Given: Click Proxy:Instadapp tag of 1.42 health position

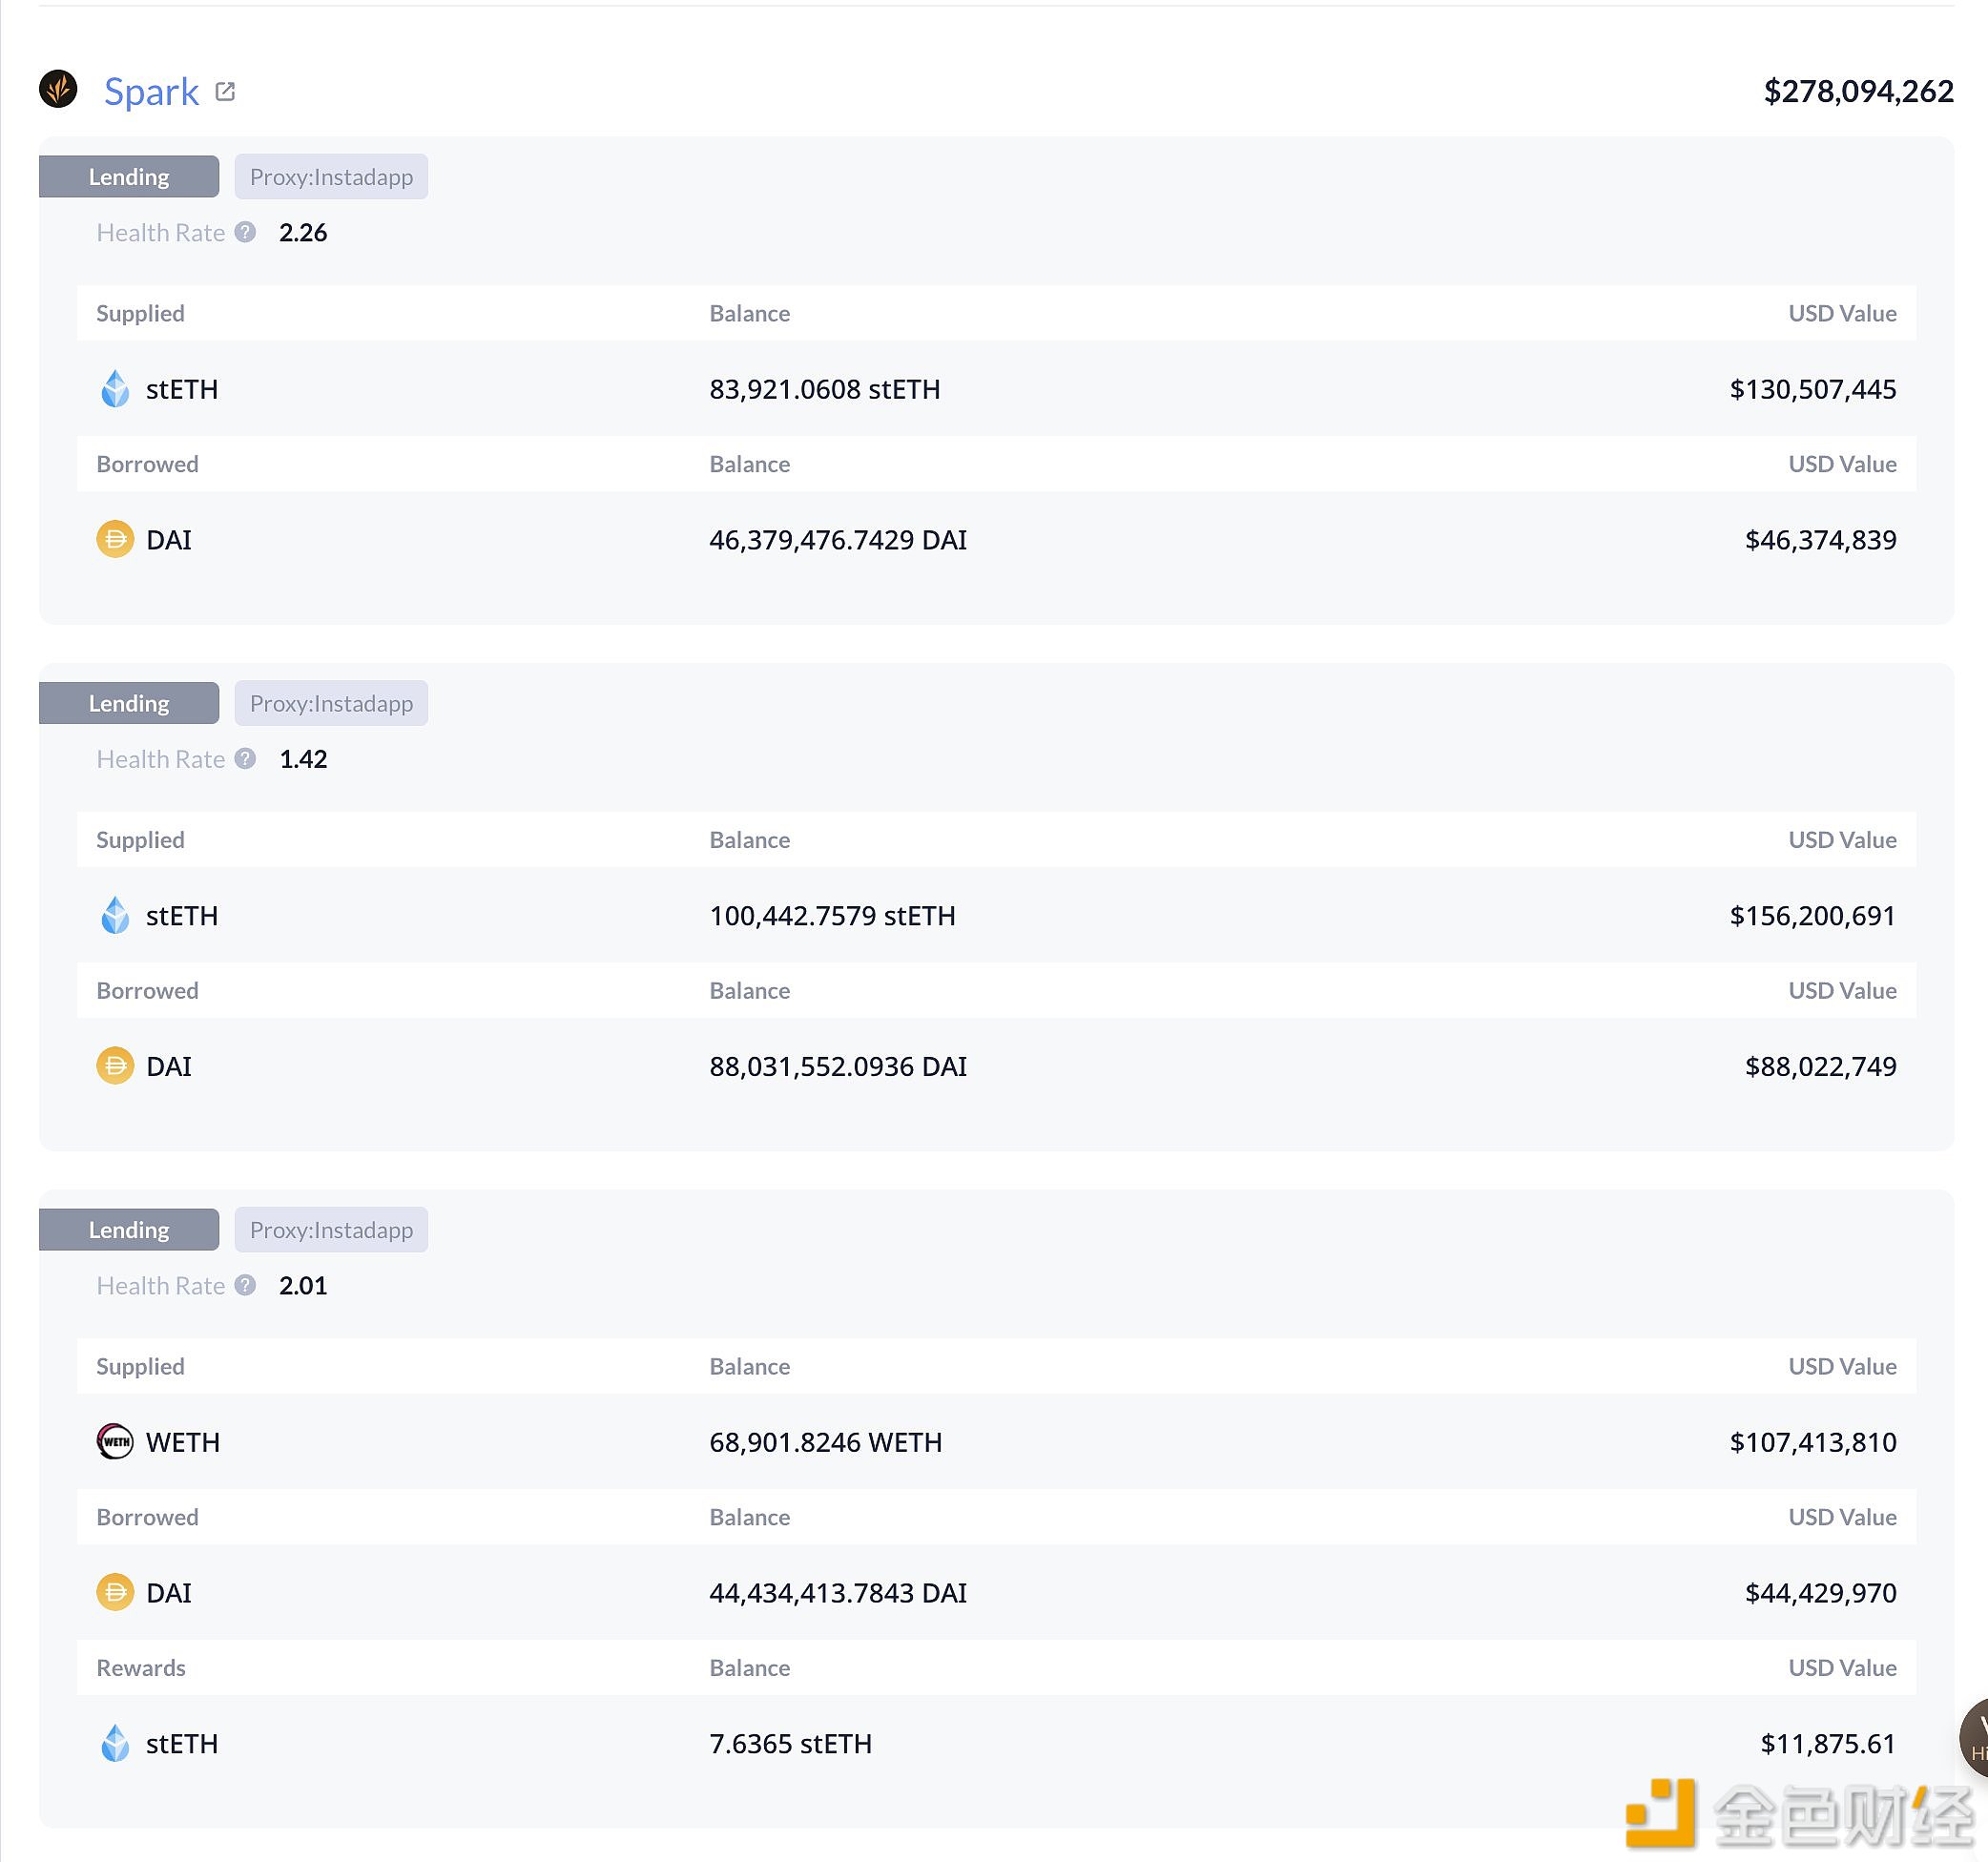Looking at the screenshot, I should coord(331,703).
